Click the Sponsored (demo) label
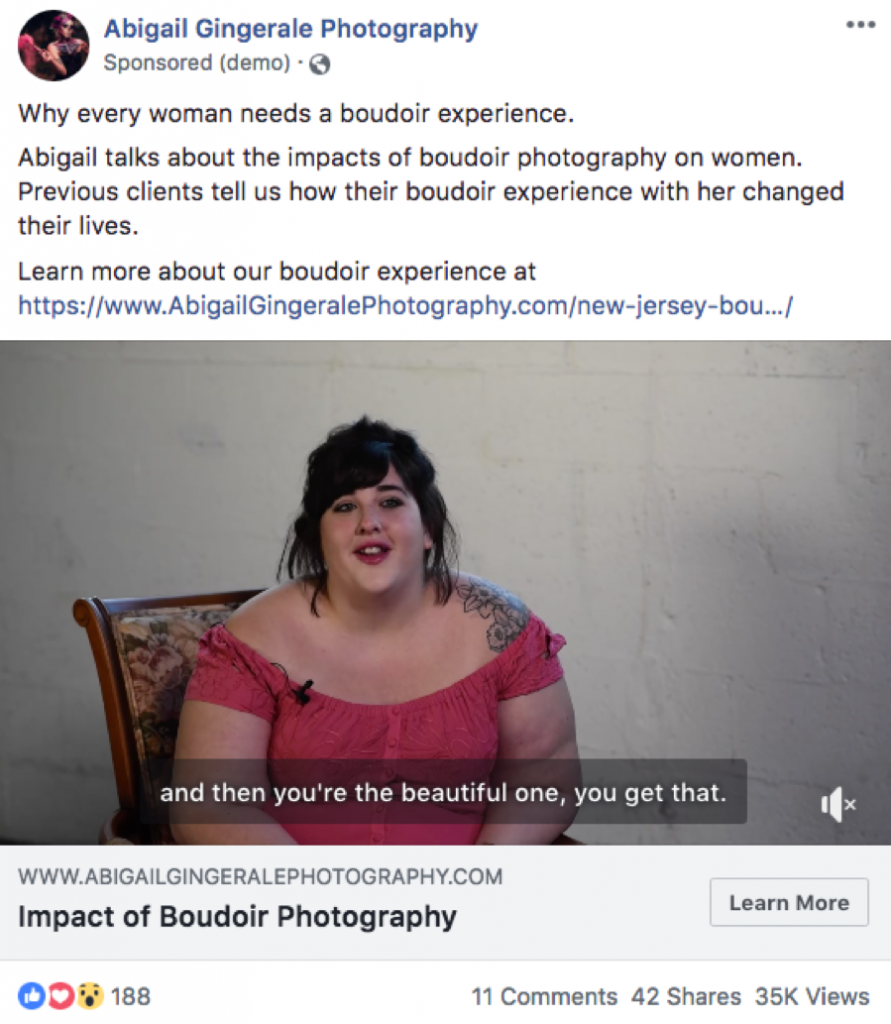The width and height of the screenshot is (891, 1024). (x=197, y=63)
